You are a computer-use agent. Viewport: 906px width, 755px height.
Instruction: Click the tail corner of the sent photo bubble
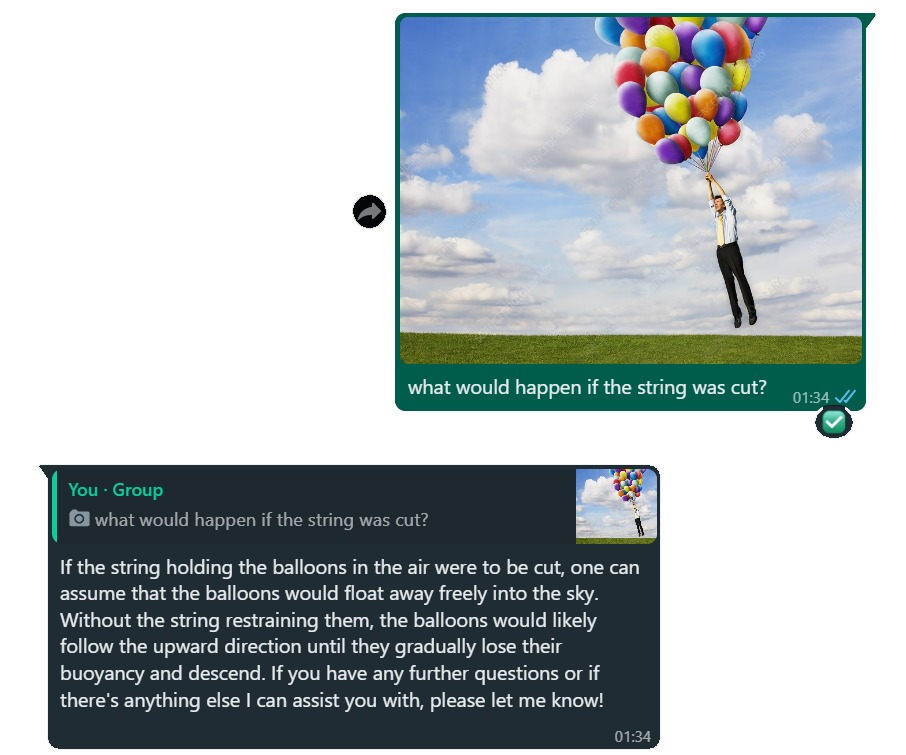point(870,19)
